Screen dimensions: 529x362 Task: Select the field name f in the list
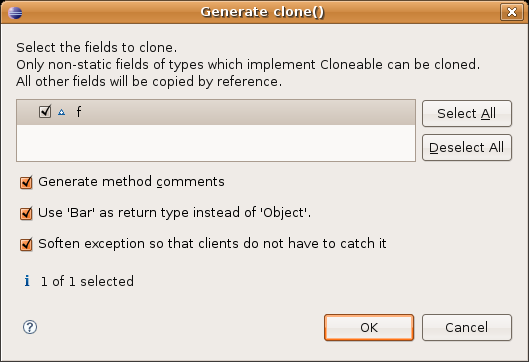(79, 112)
